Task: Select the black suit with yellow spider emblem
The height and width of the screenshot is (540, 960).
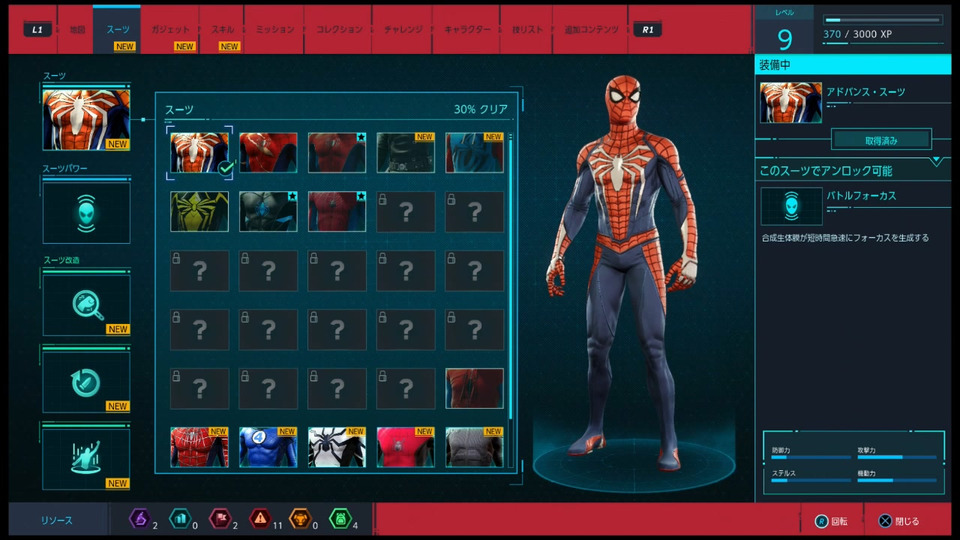Action: coord(200,211)
